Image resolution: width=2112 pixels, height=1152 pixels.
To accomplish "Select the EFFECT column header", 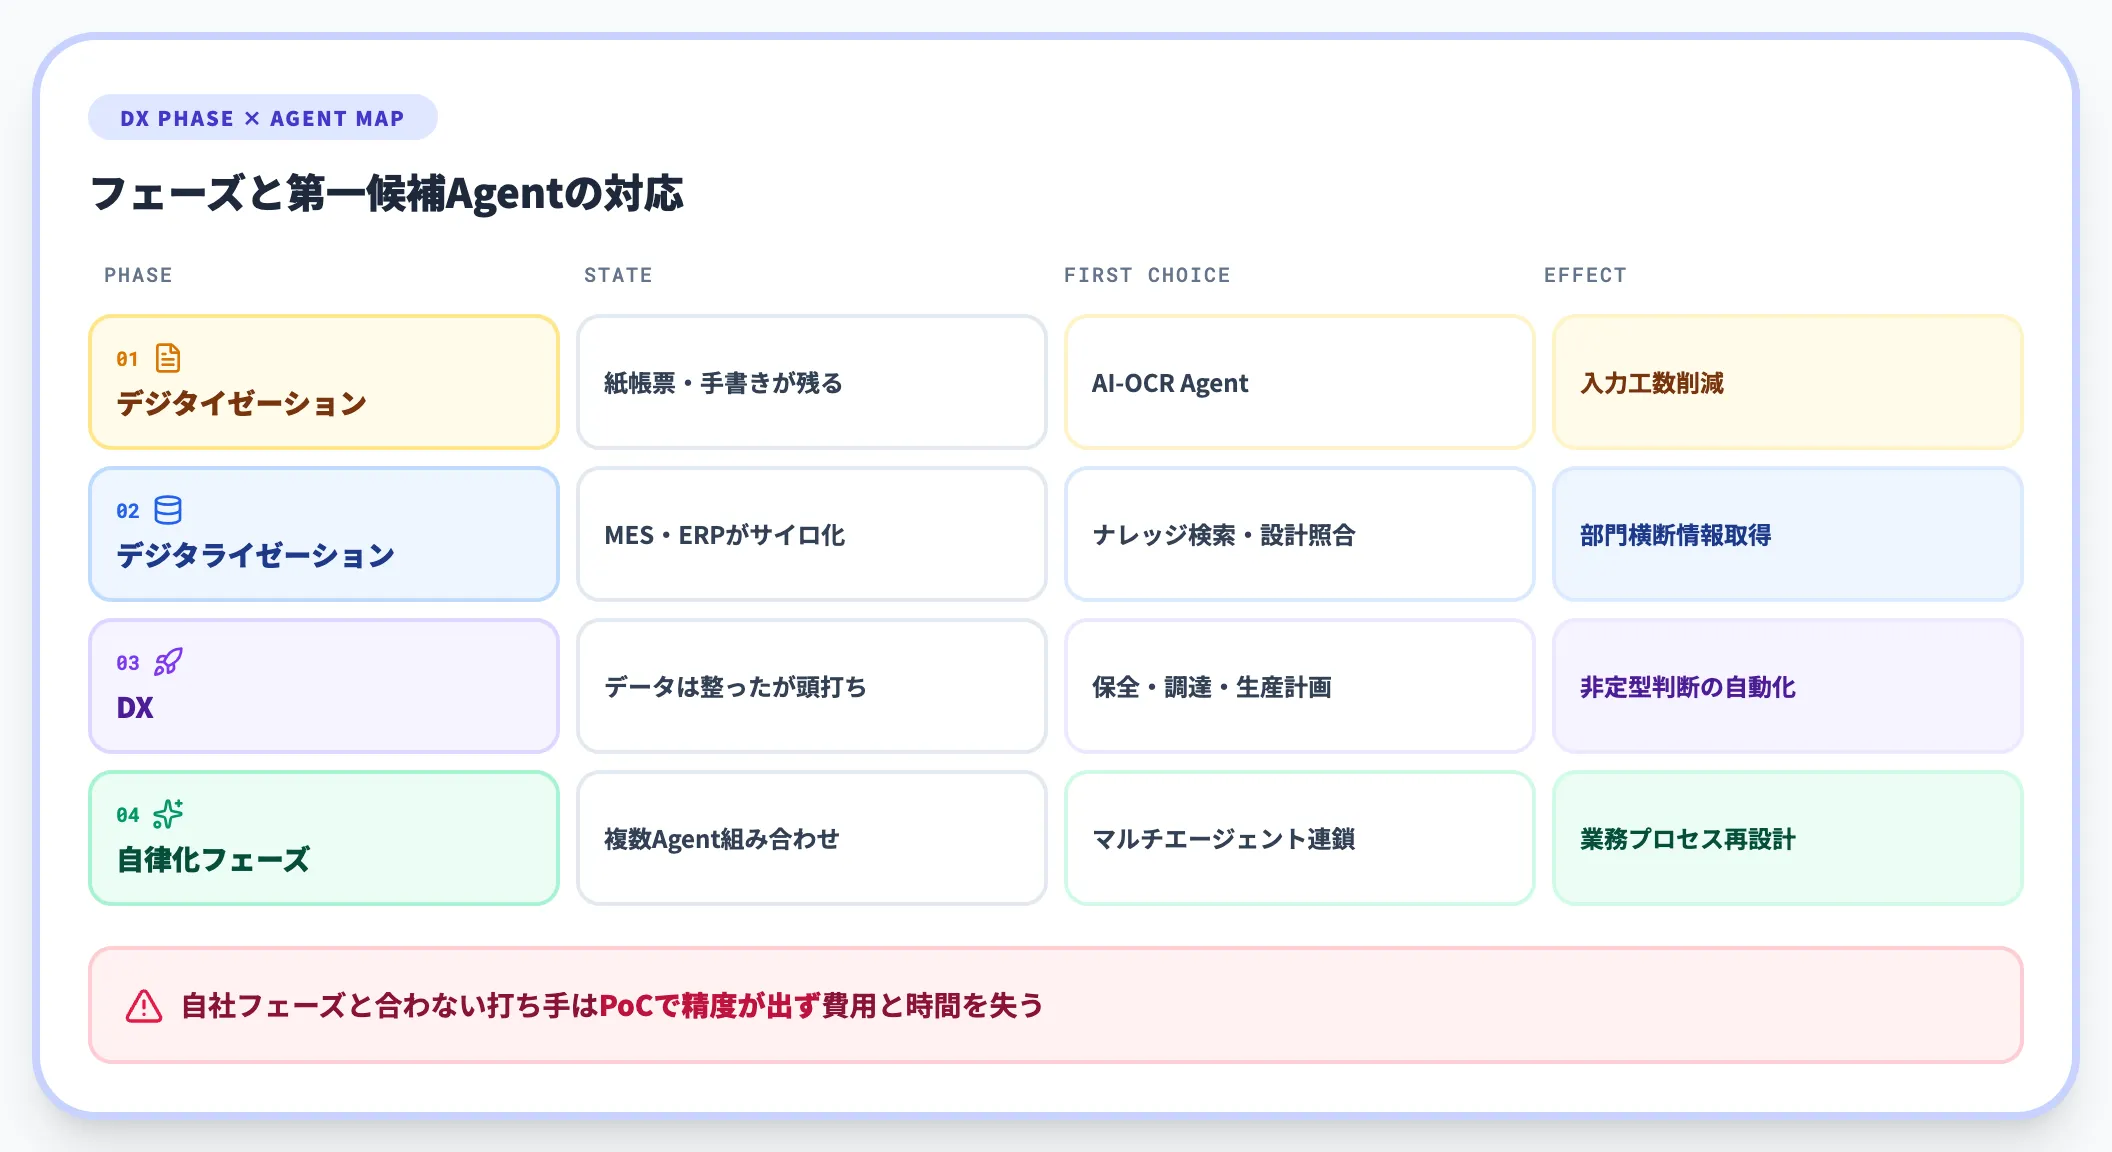I will 1584,274.
